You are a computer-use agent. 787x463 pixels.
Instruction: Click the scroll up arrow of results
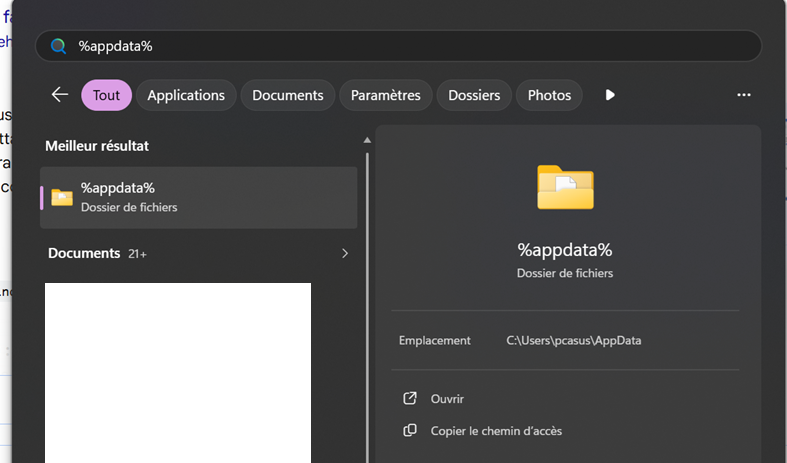(x=367, y=140)
